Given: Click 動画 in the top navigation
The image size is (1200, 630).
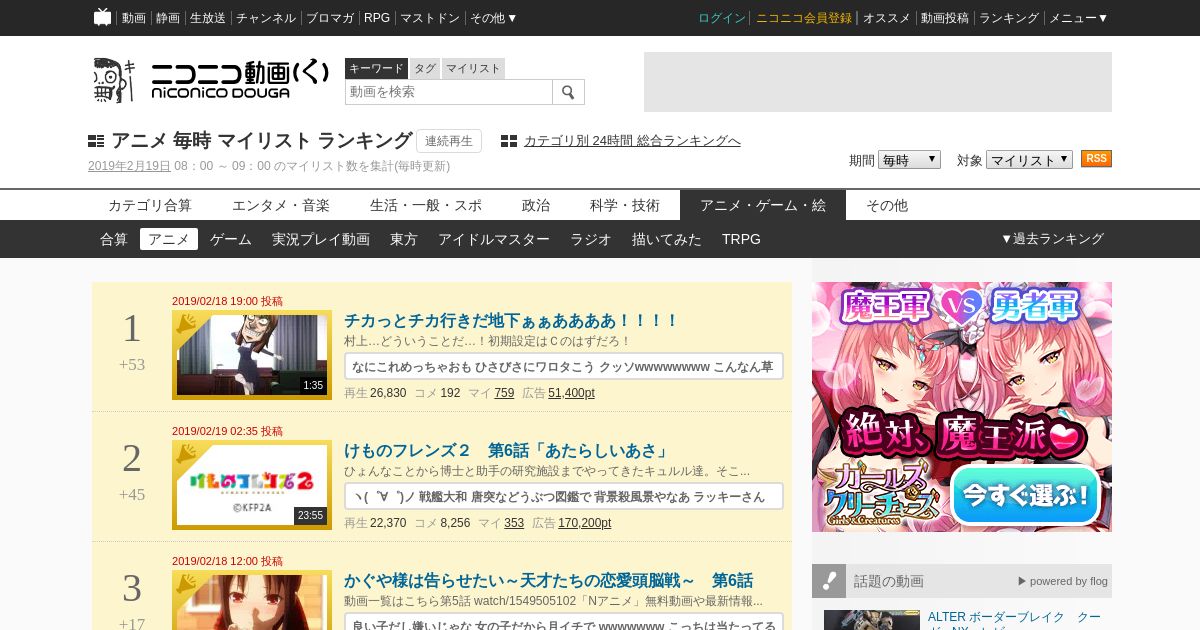Looking at the screenshot, I should [x=134, y=18].
